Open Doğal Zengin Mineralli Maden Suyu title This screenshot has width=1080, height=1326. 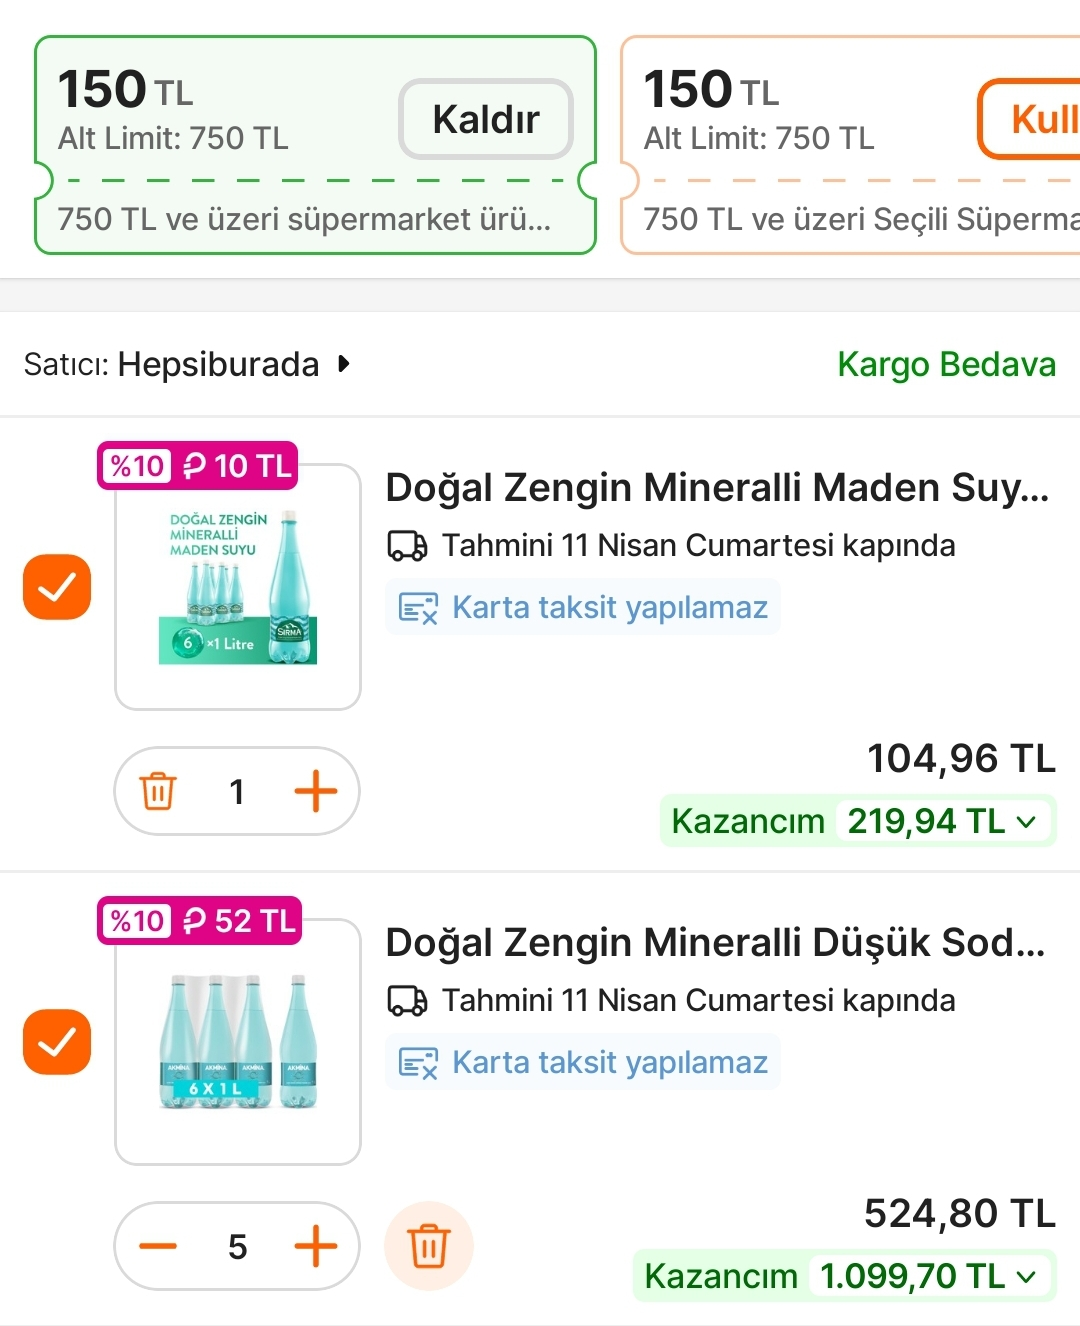[x=717, y=488]
